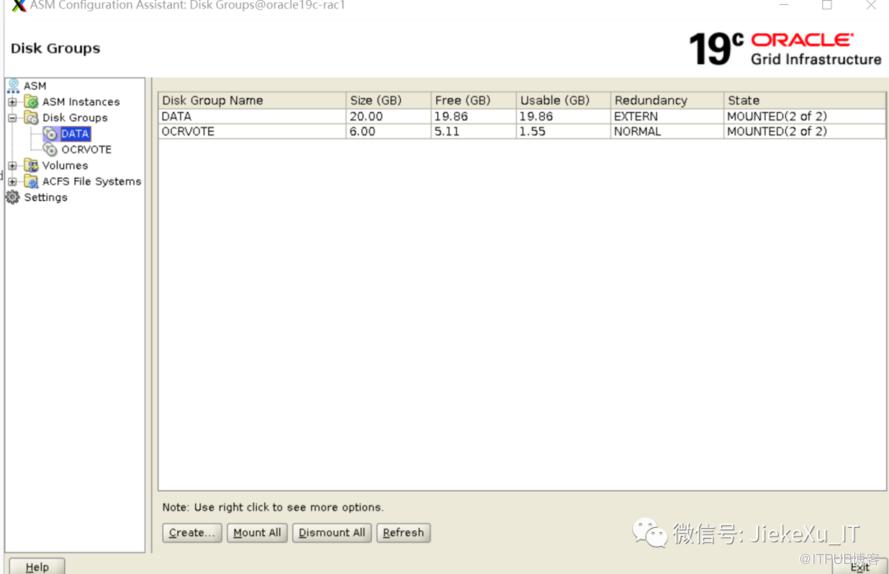Select the ASM root label in the tree

pos(35,86)
